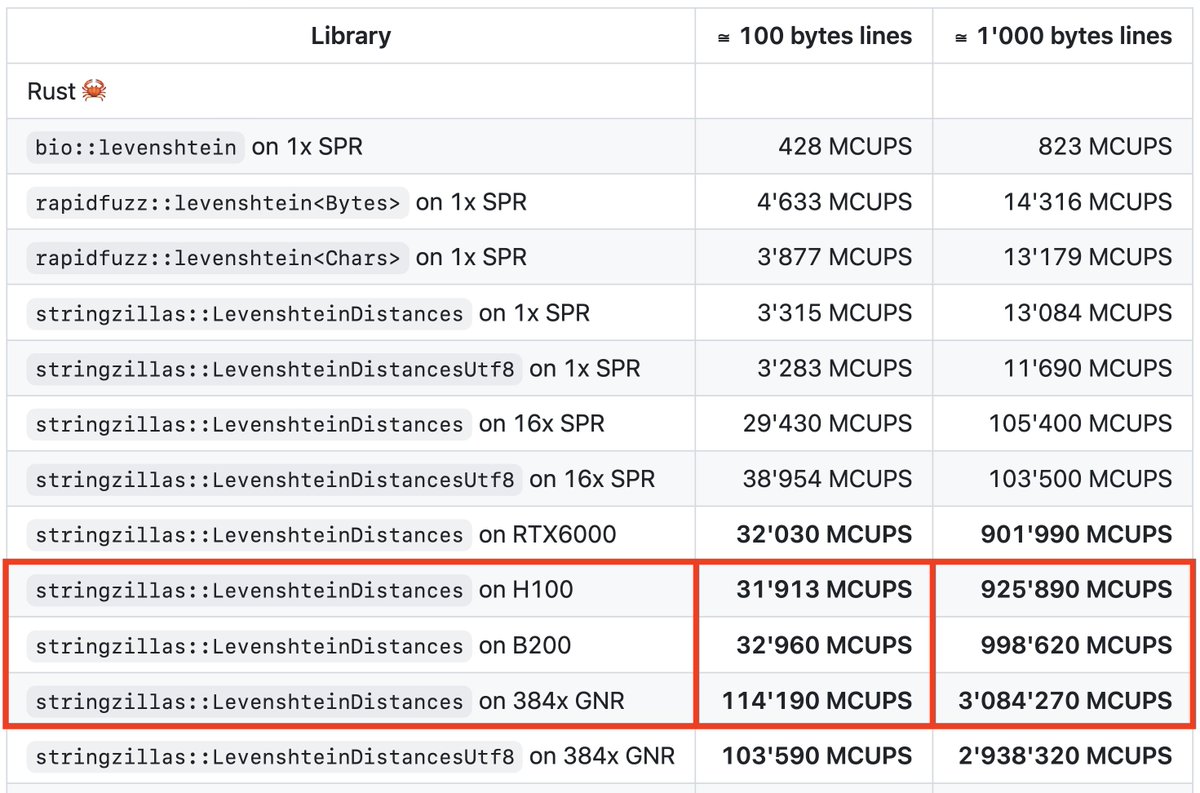Select the "105'400 MCUPS" cell
1200x793 pixels.
[1063, 424]
